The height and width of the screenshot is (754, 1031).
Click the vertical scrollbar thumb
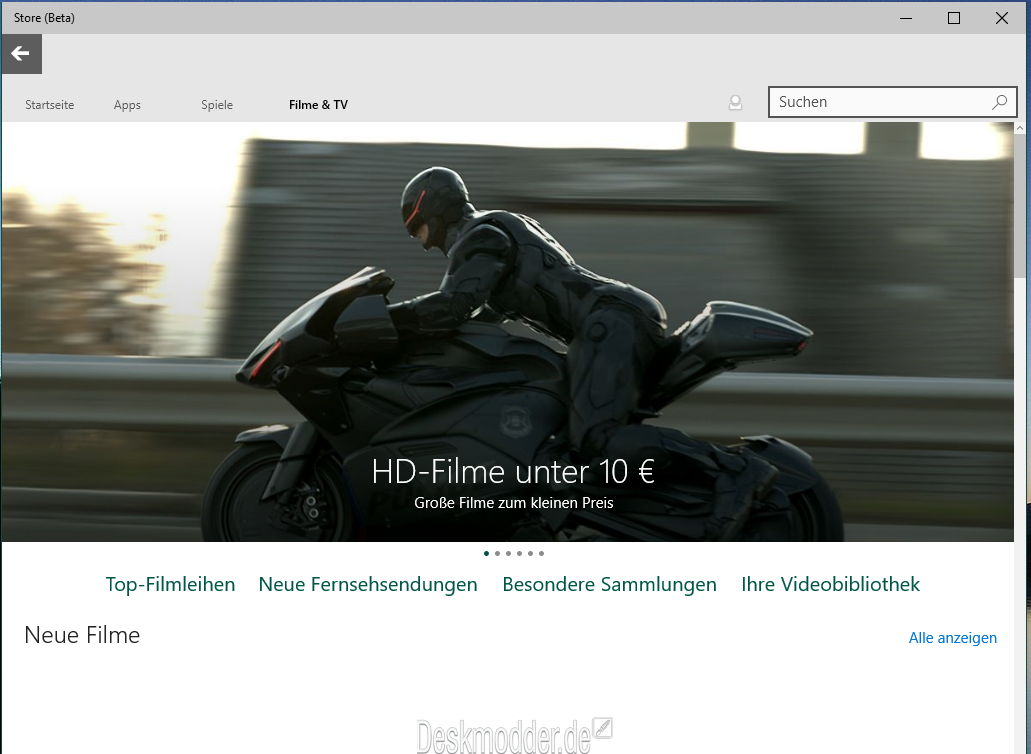tap(1020, 206)
